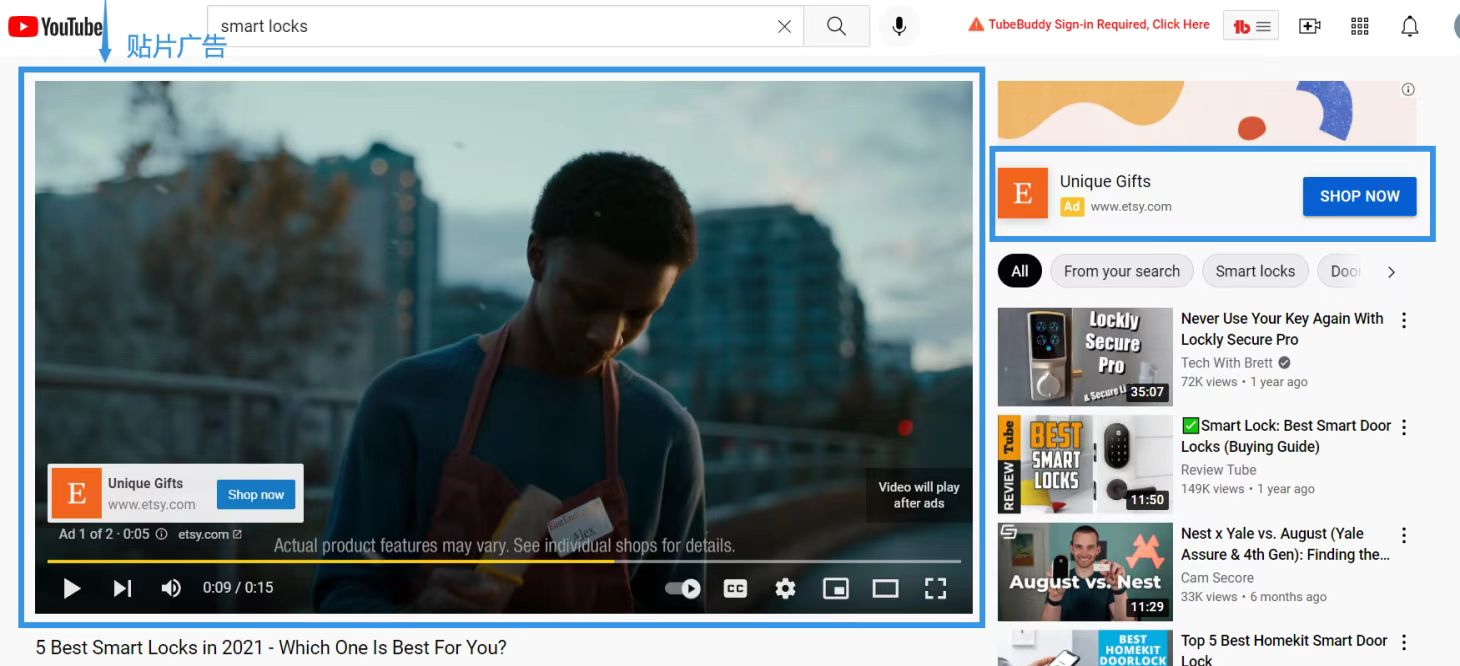Click the sidebar Etsy logo

pos(1023,193)
